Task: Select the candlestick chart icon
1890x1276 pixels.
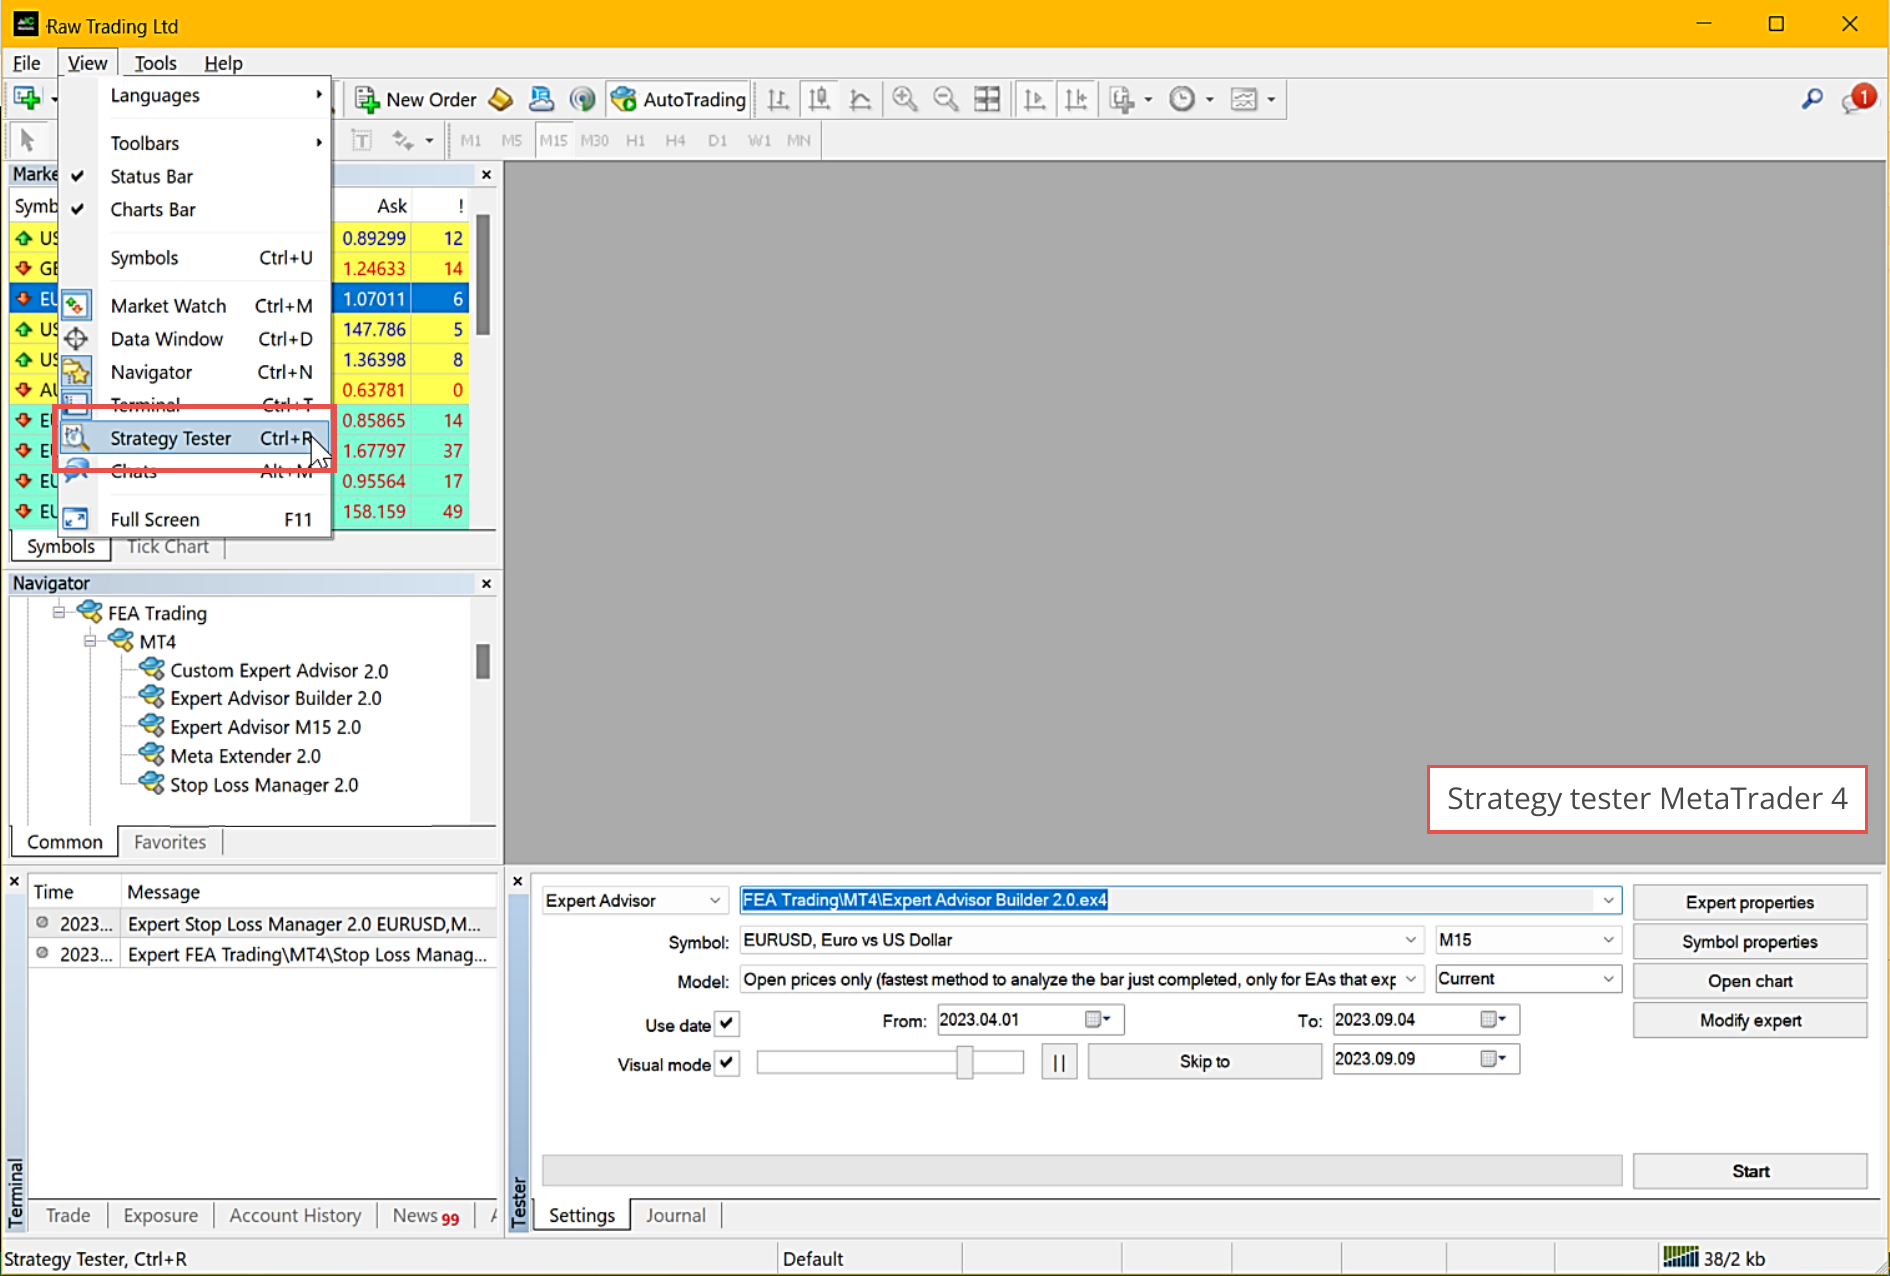Action: pos(819,99)
